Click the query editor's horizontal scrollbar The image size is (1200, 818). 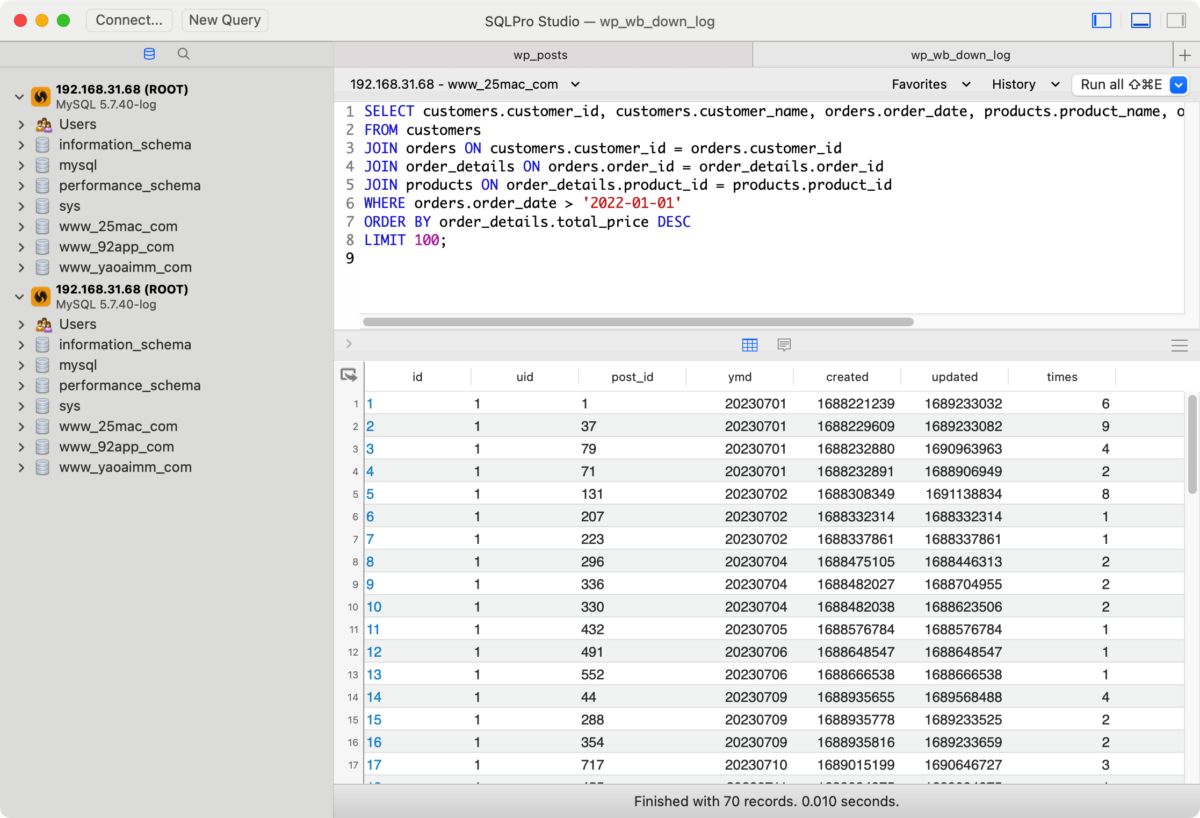638,322
